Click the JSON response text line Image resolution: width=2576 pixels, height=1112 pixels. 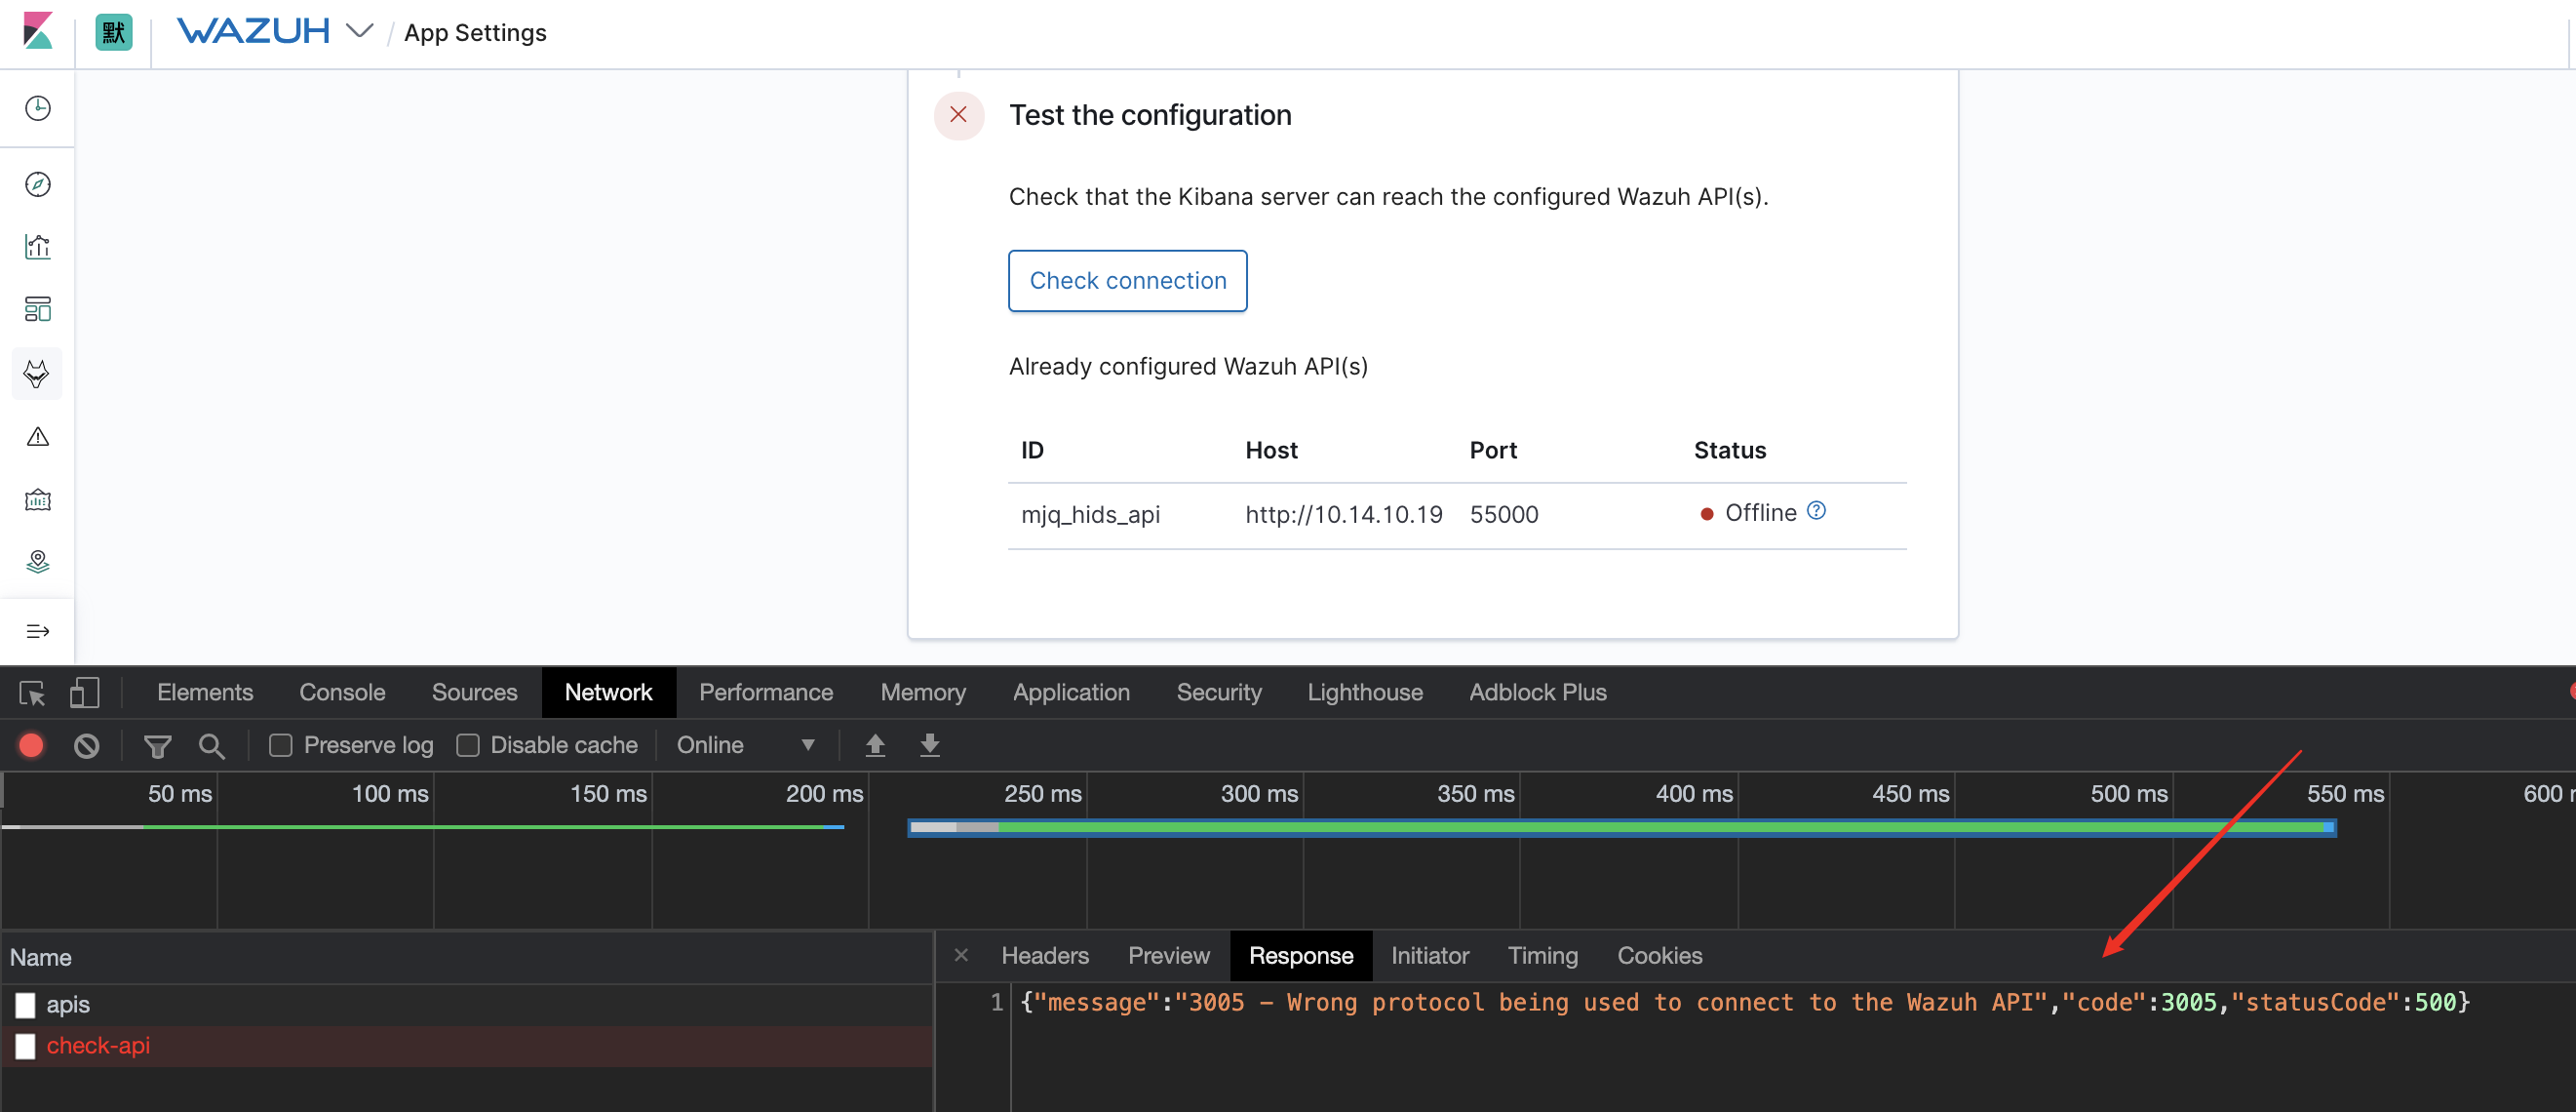click(x=1745, y=1002)
